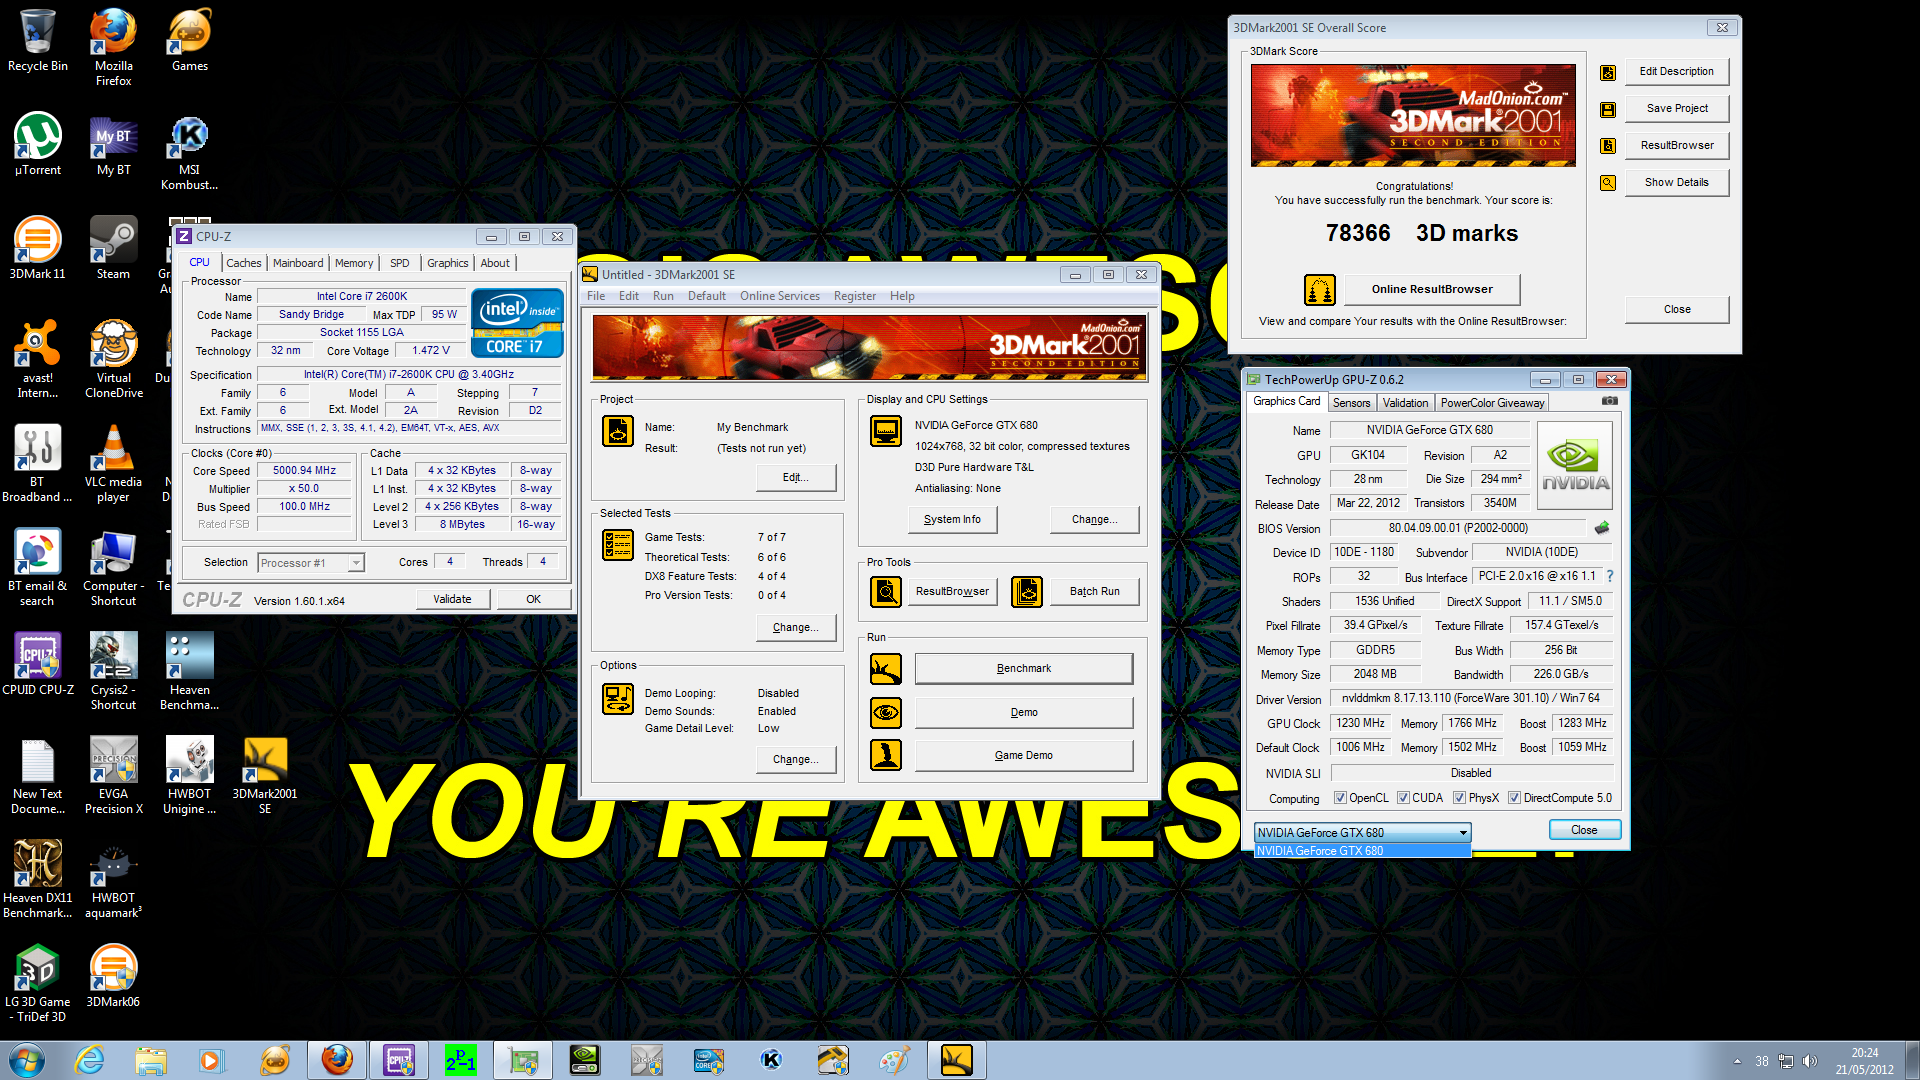
Task: Click the Firefox icon in the taskbar
Action: pos(337,1060)
